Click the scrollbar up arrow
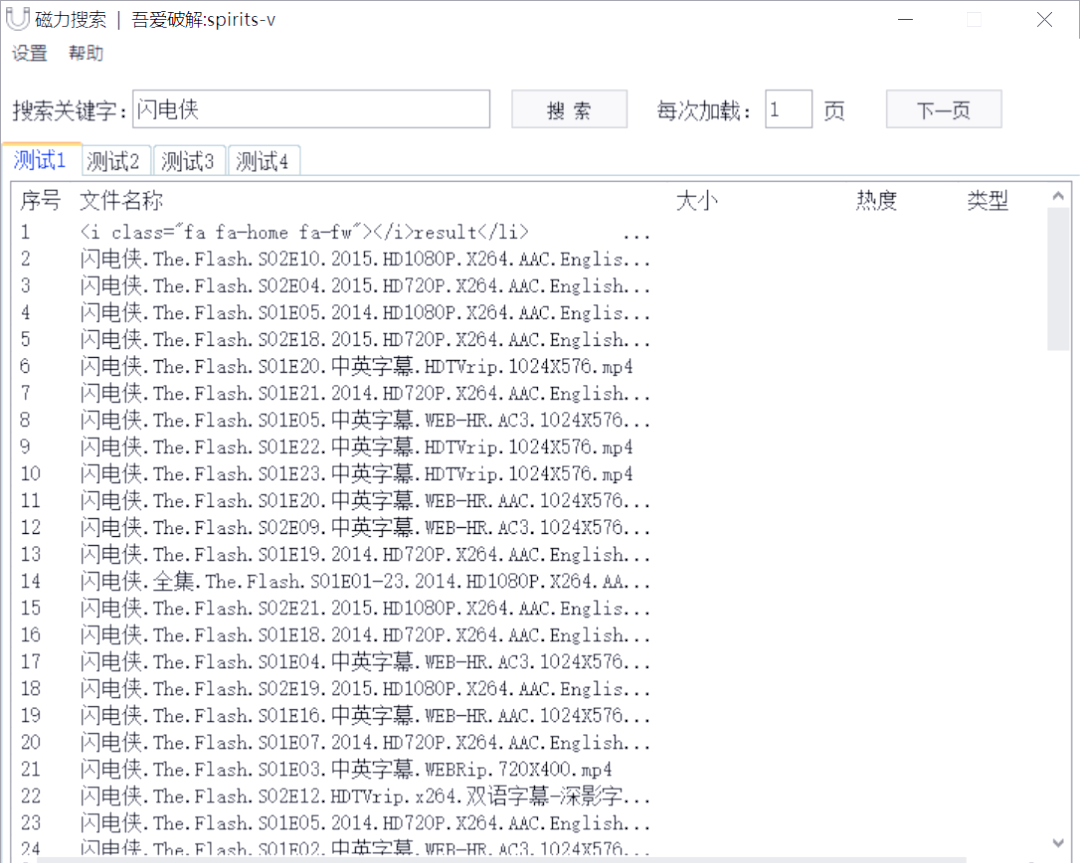 coord(1059,195)
